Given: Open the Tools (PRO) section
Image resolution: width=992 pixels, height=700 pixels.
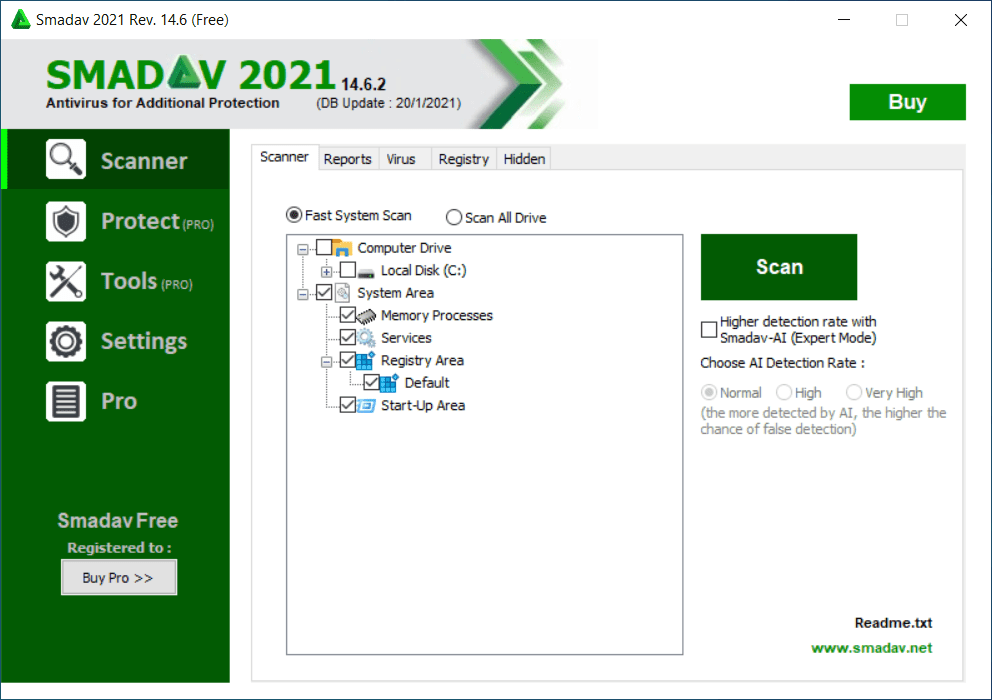Looking at the screenshot, I should pyautogui.click(x=116, y=281).
